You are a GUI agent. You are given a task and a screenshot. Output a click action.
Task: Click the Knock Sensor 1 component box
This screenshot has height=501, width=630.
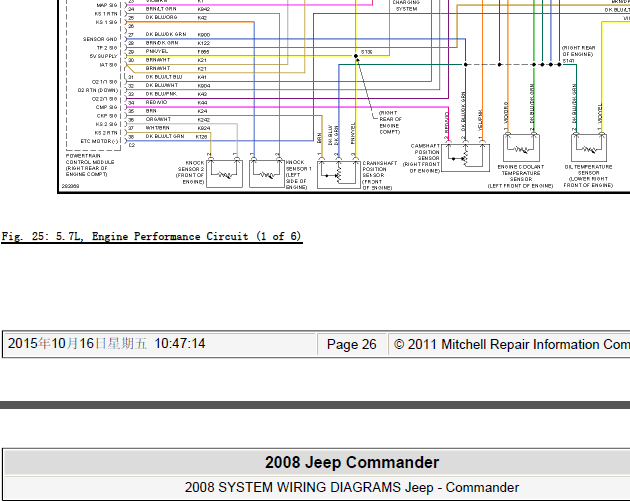point(267,174)
